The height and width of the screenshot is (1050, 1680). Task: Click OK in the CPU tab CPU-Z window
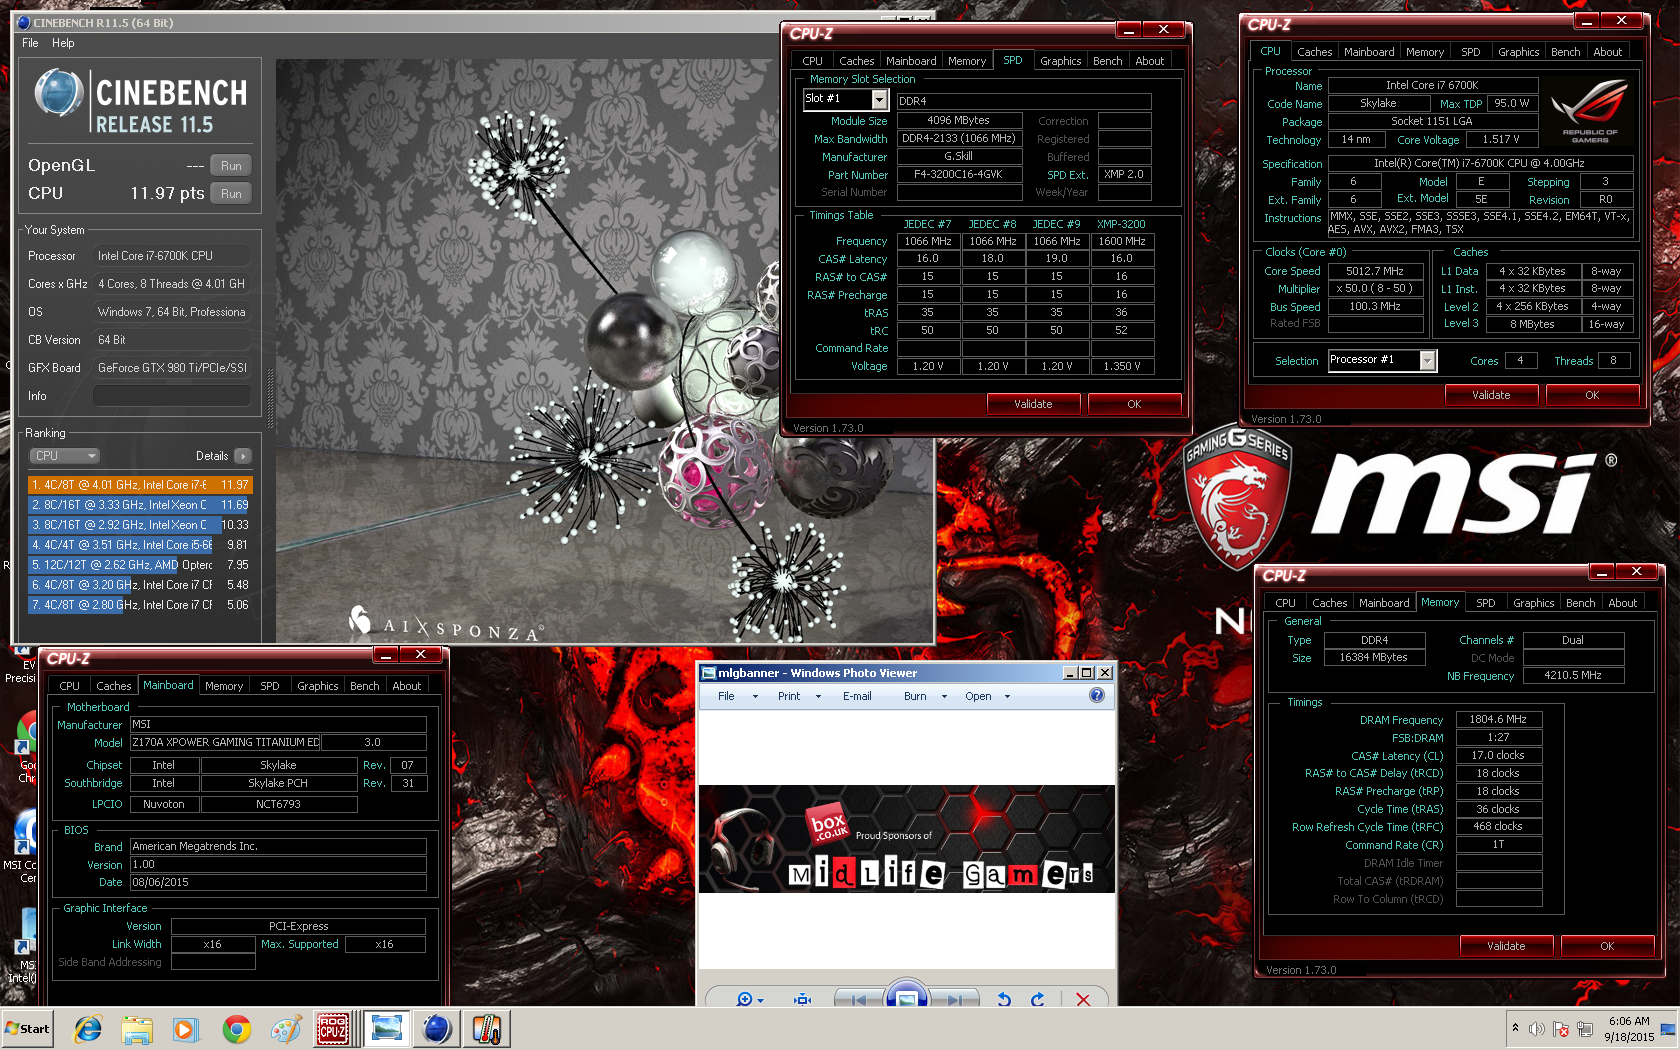(1592, 395)
